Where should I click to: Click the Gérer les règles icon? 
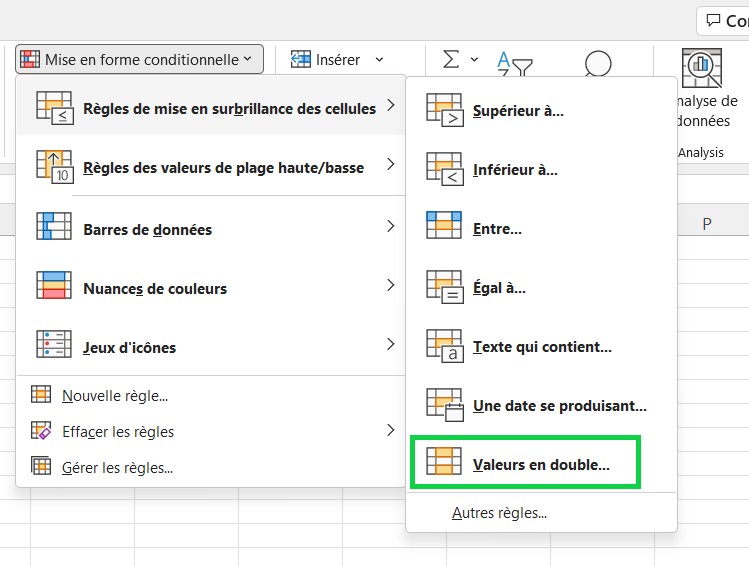point(41,466)
